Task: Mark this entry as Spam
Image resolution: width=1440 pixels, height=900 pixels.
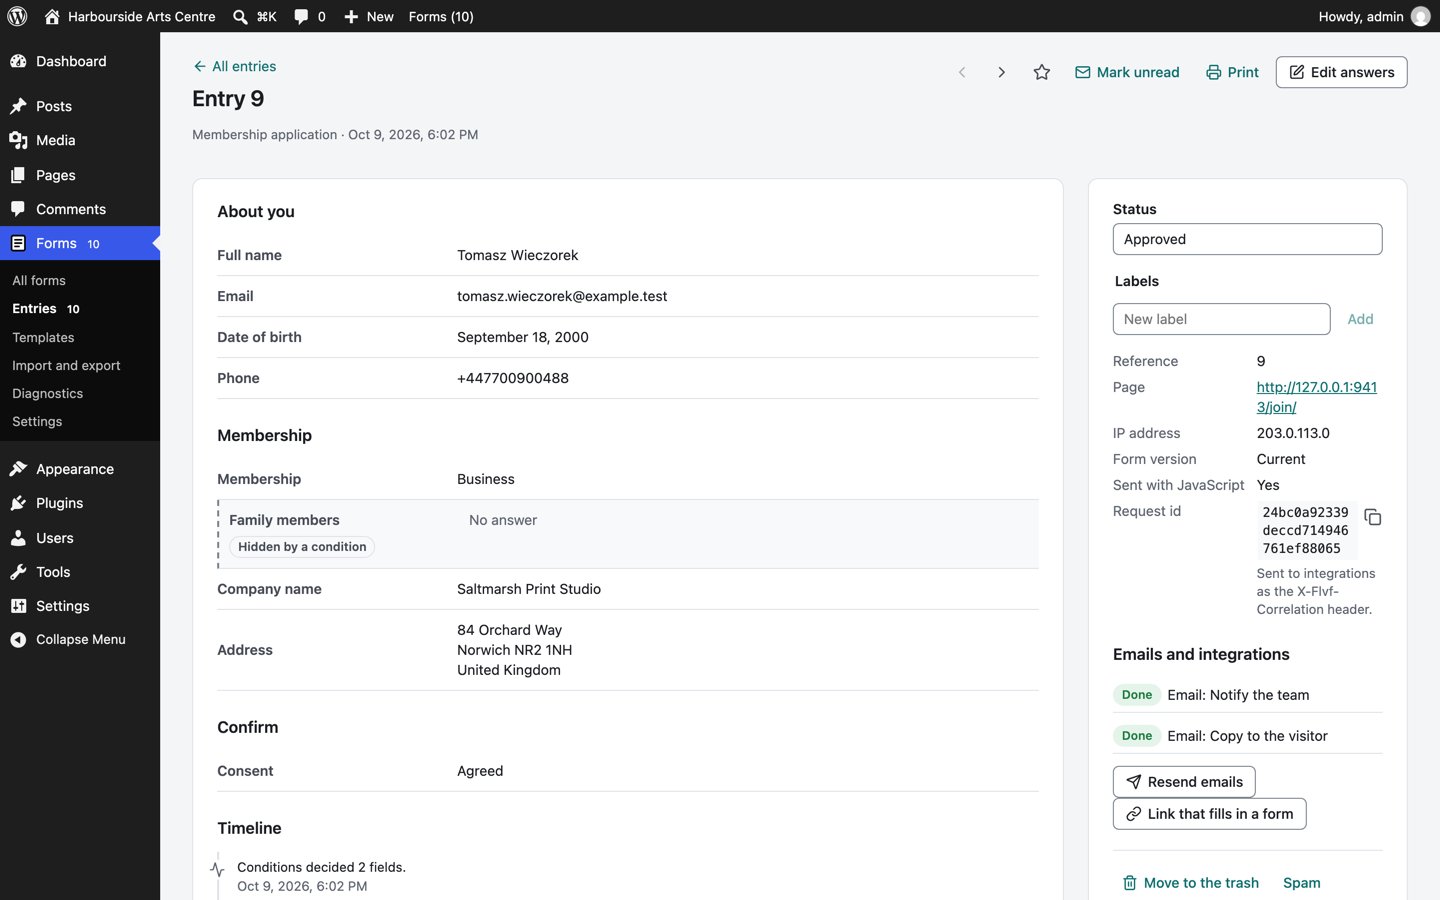Action: (x=1301, y=883)
